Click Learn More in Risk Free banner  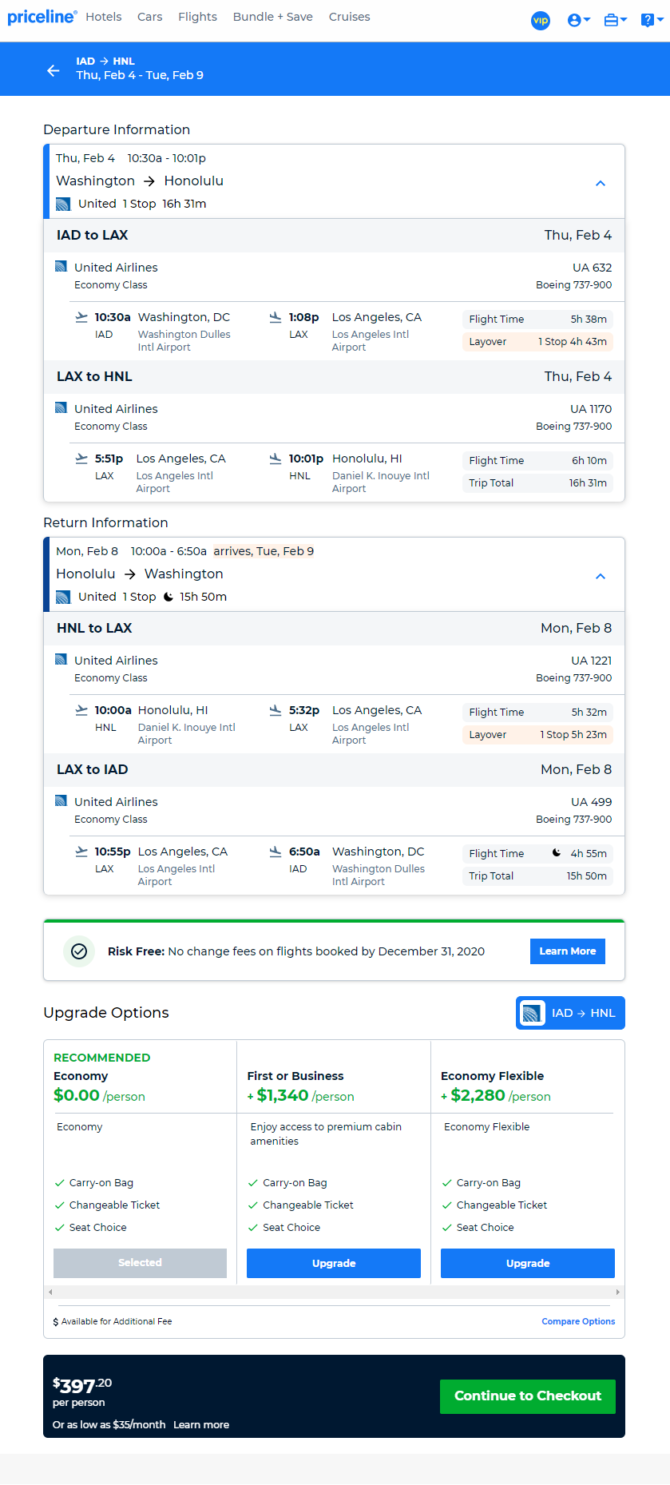point(567,951)
